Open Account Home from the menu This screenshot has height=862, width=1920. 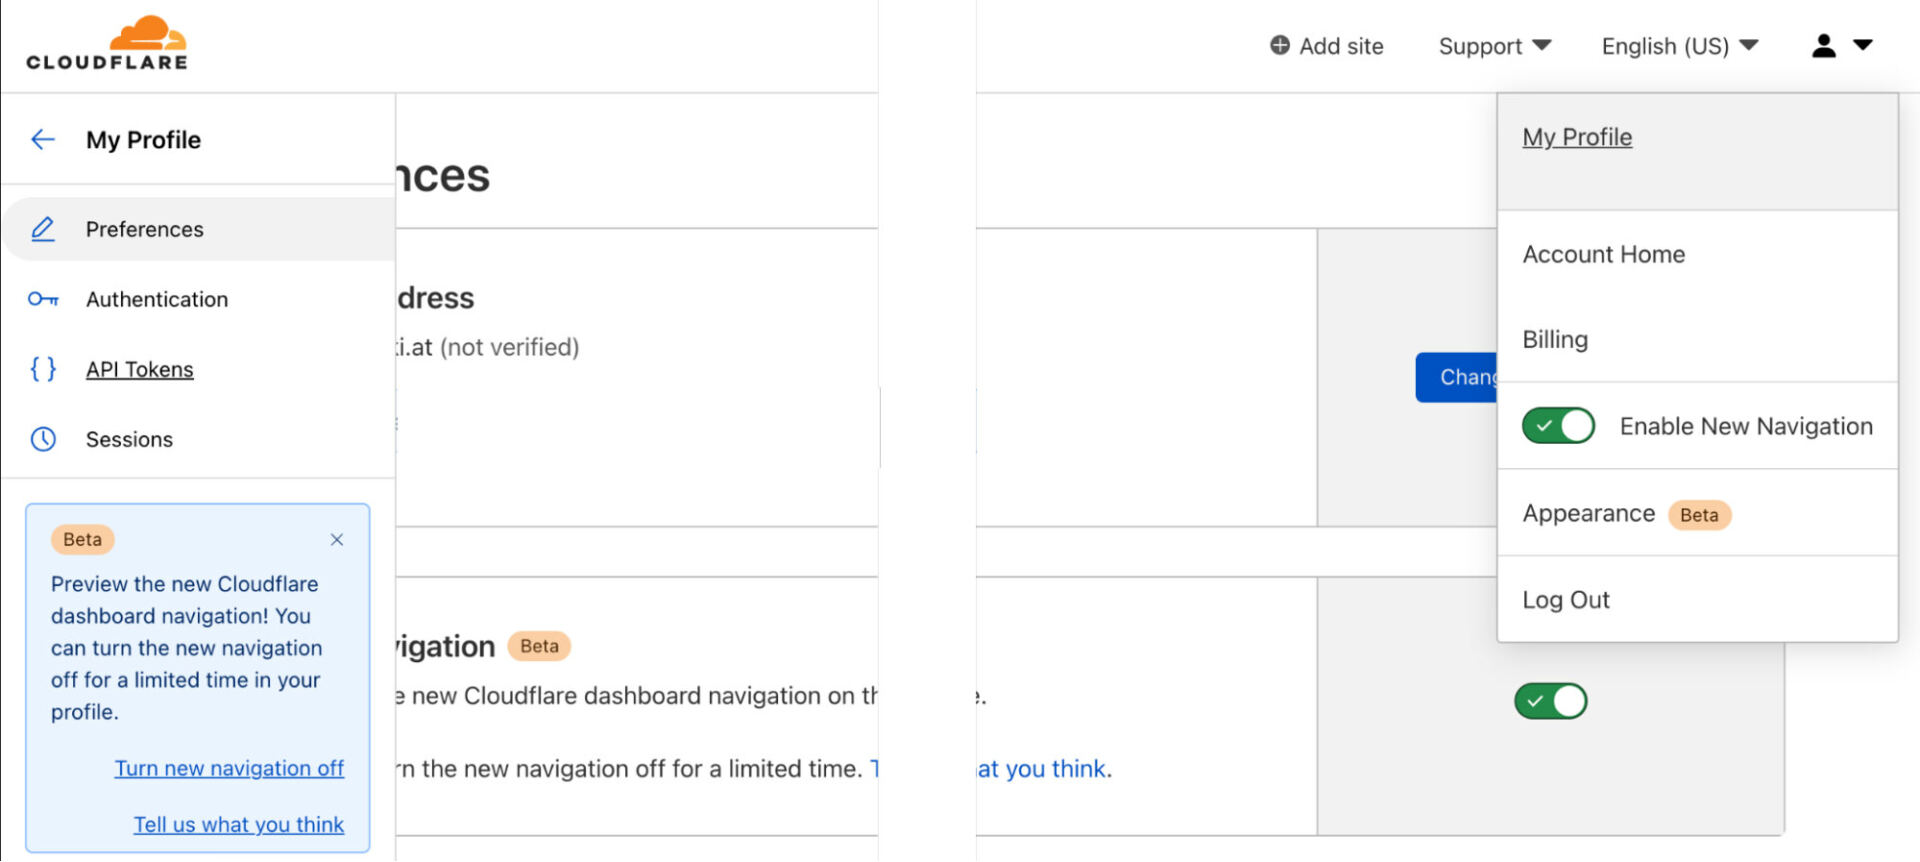pos(1603,255)
